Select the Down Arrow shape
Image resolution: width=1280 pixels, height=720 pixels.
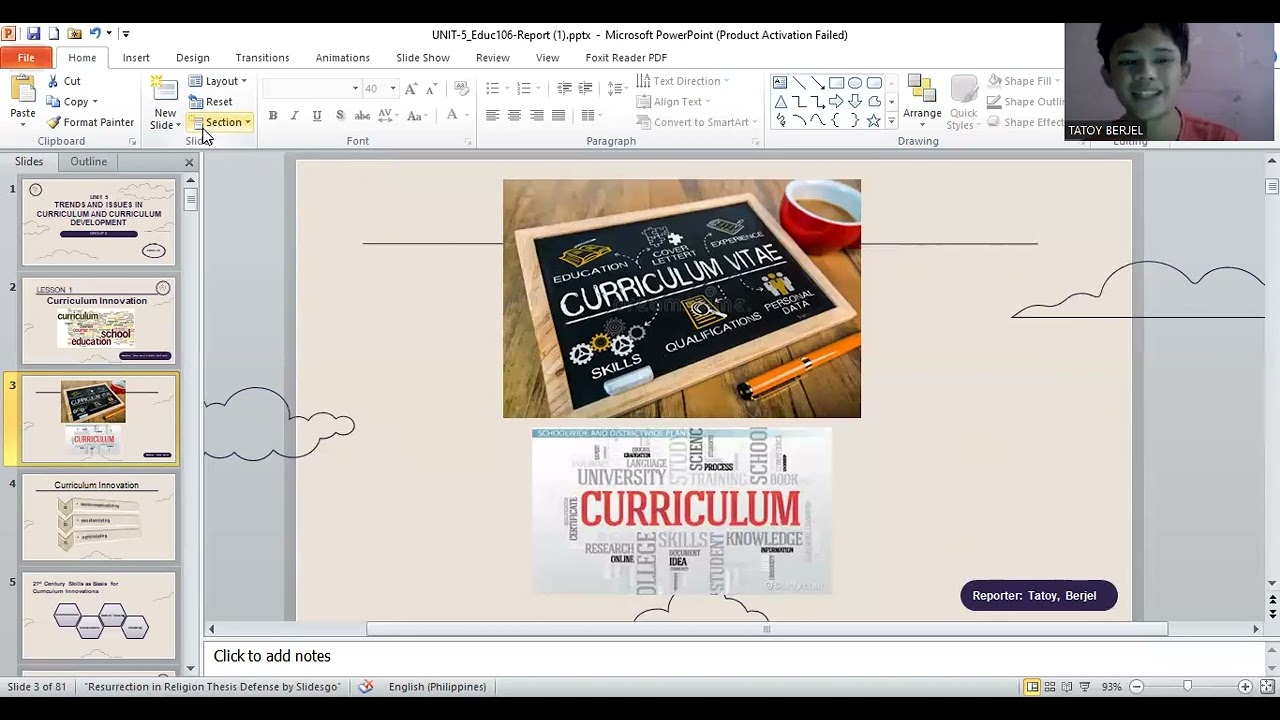(855, 101)
